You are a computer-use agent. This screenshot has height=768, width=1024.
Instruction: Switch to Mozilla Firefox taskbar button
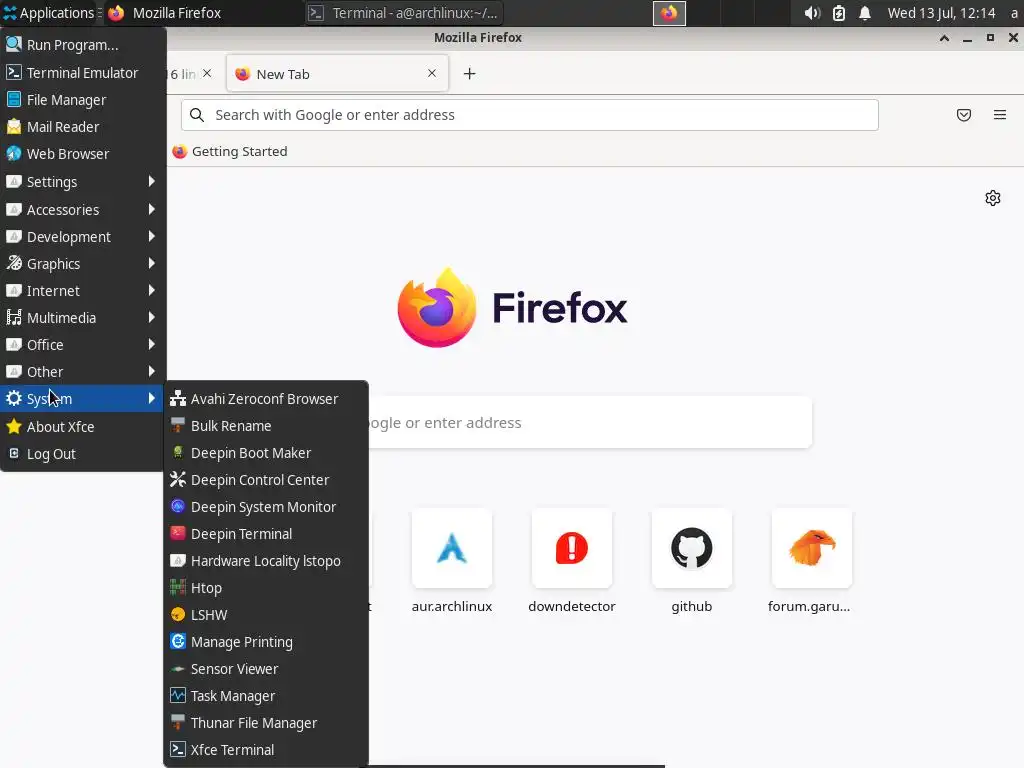pos(202,13)
